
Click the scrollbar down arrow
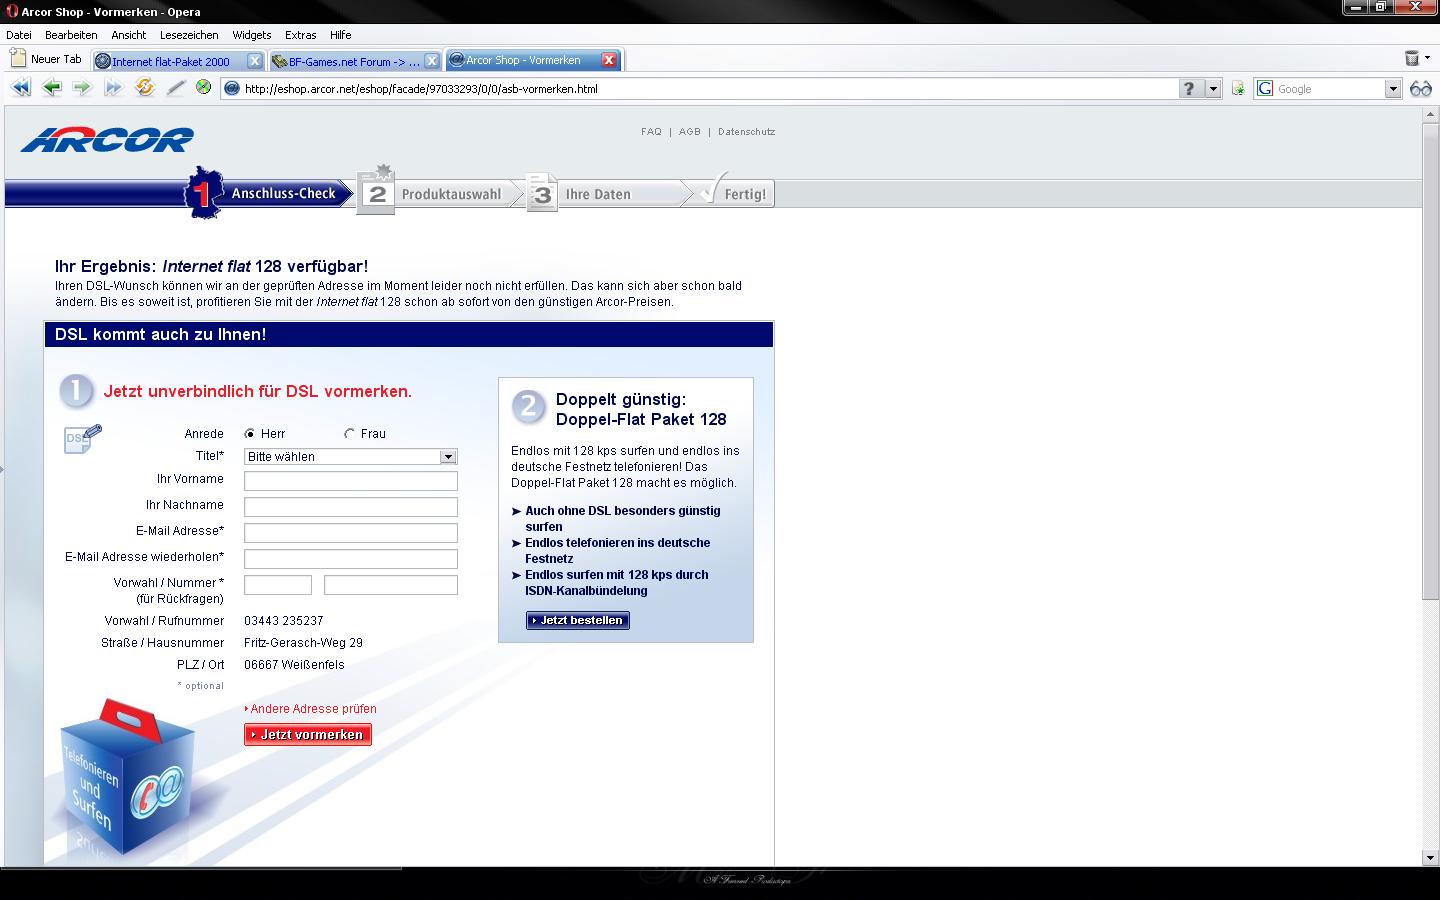1430,858
